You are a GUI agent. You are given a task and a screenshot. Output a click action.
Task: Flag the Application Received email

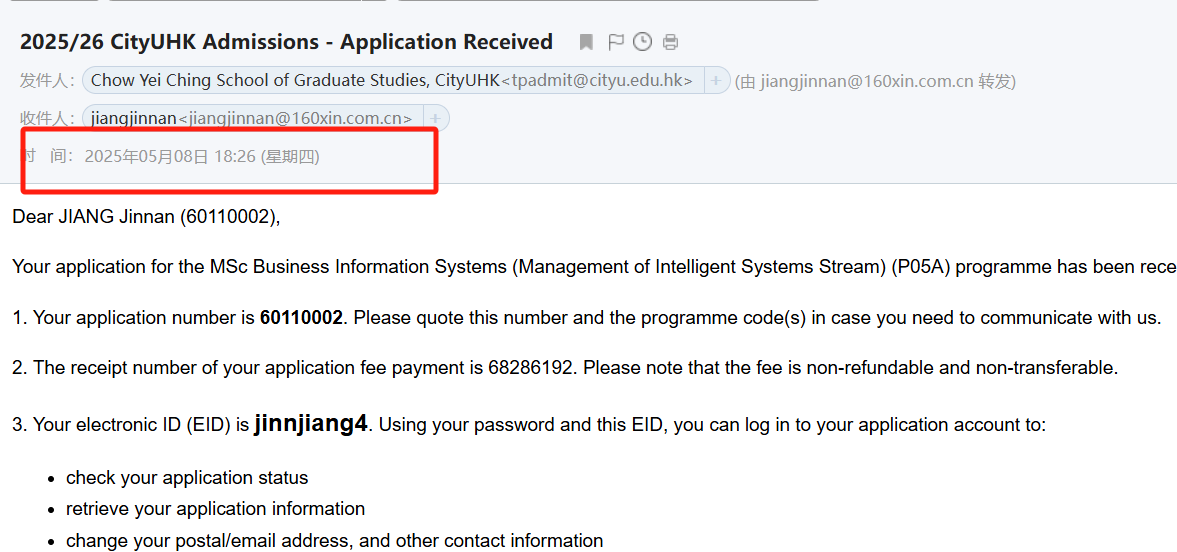(x=615, y=42)
